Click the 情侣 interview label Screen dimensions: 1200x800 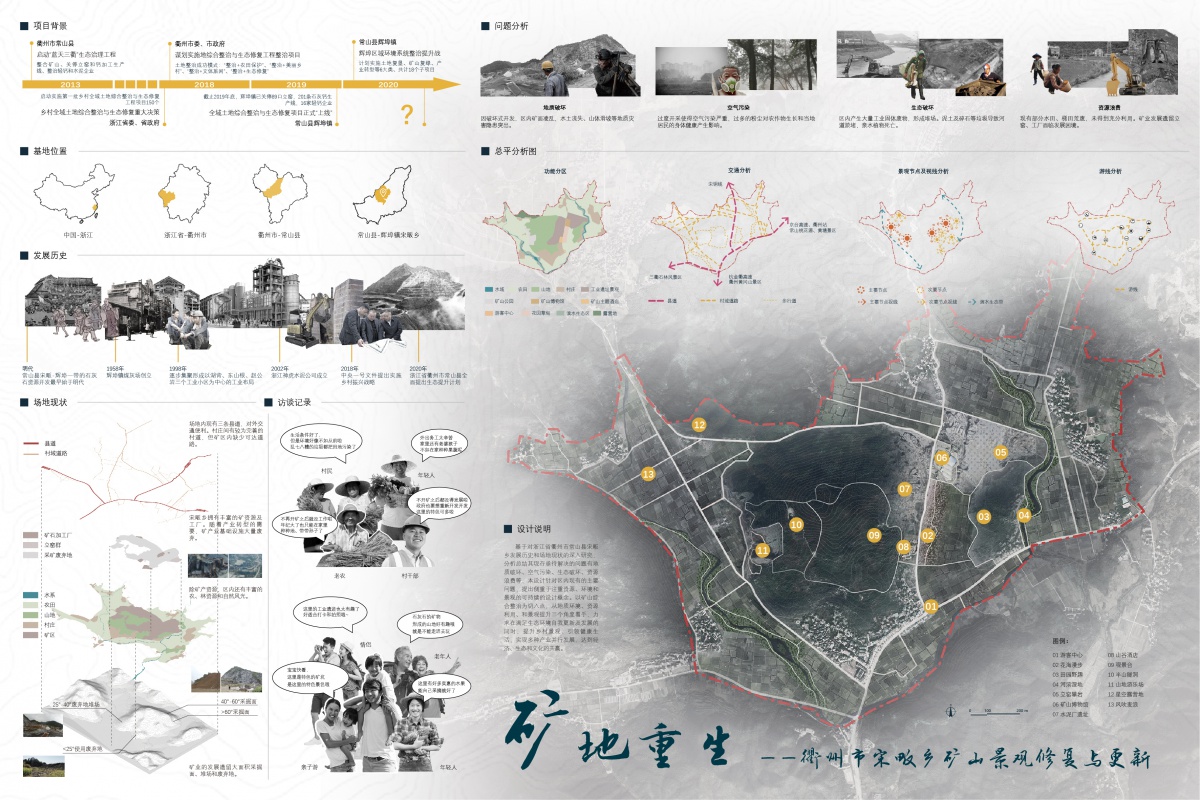pos(365,645)
